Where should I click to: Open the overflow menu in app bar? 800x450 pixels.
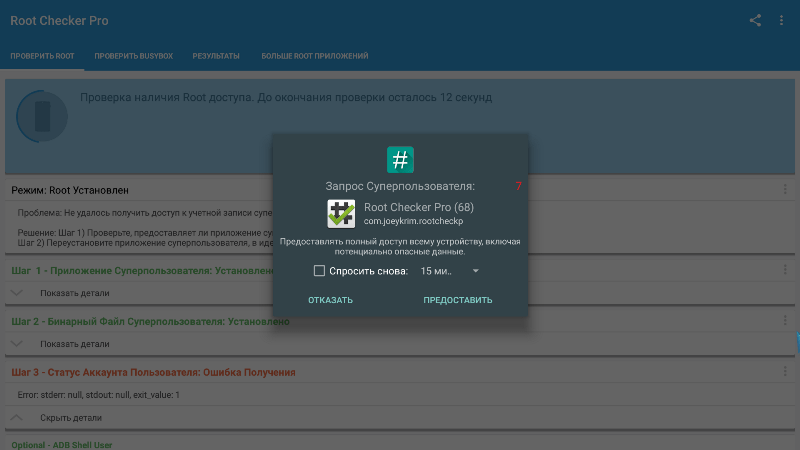pyautogui.click(x=781, y=20)
